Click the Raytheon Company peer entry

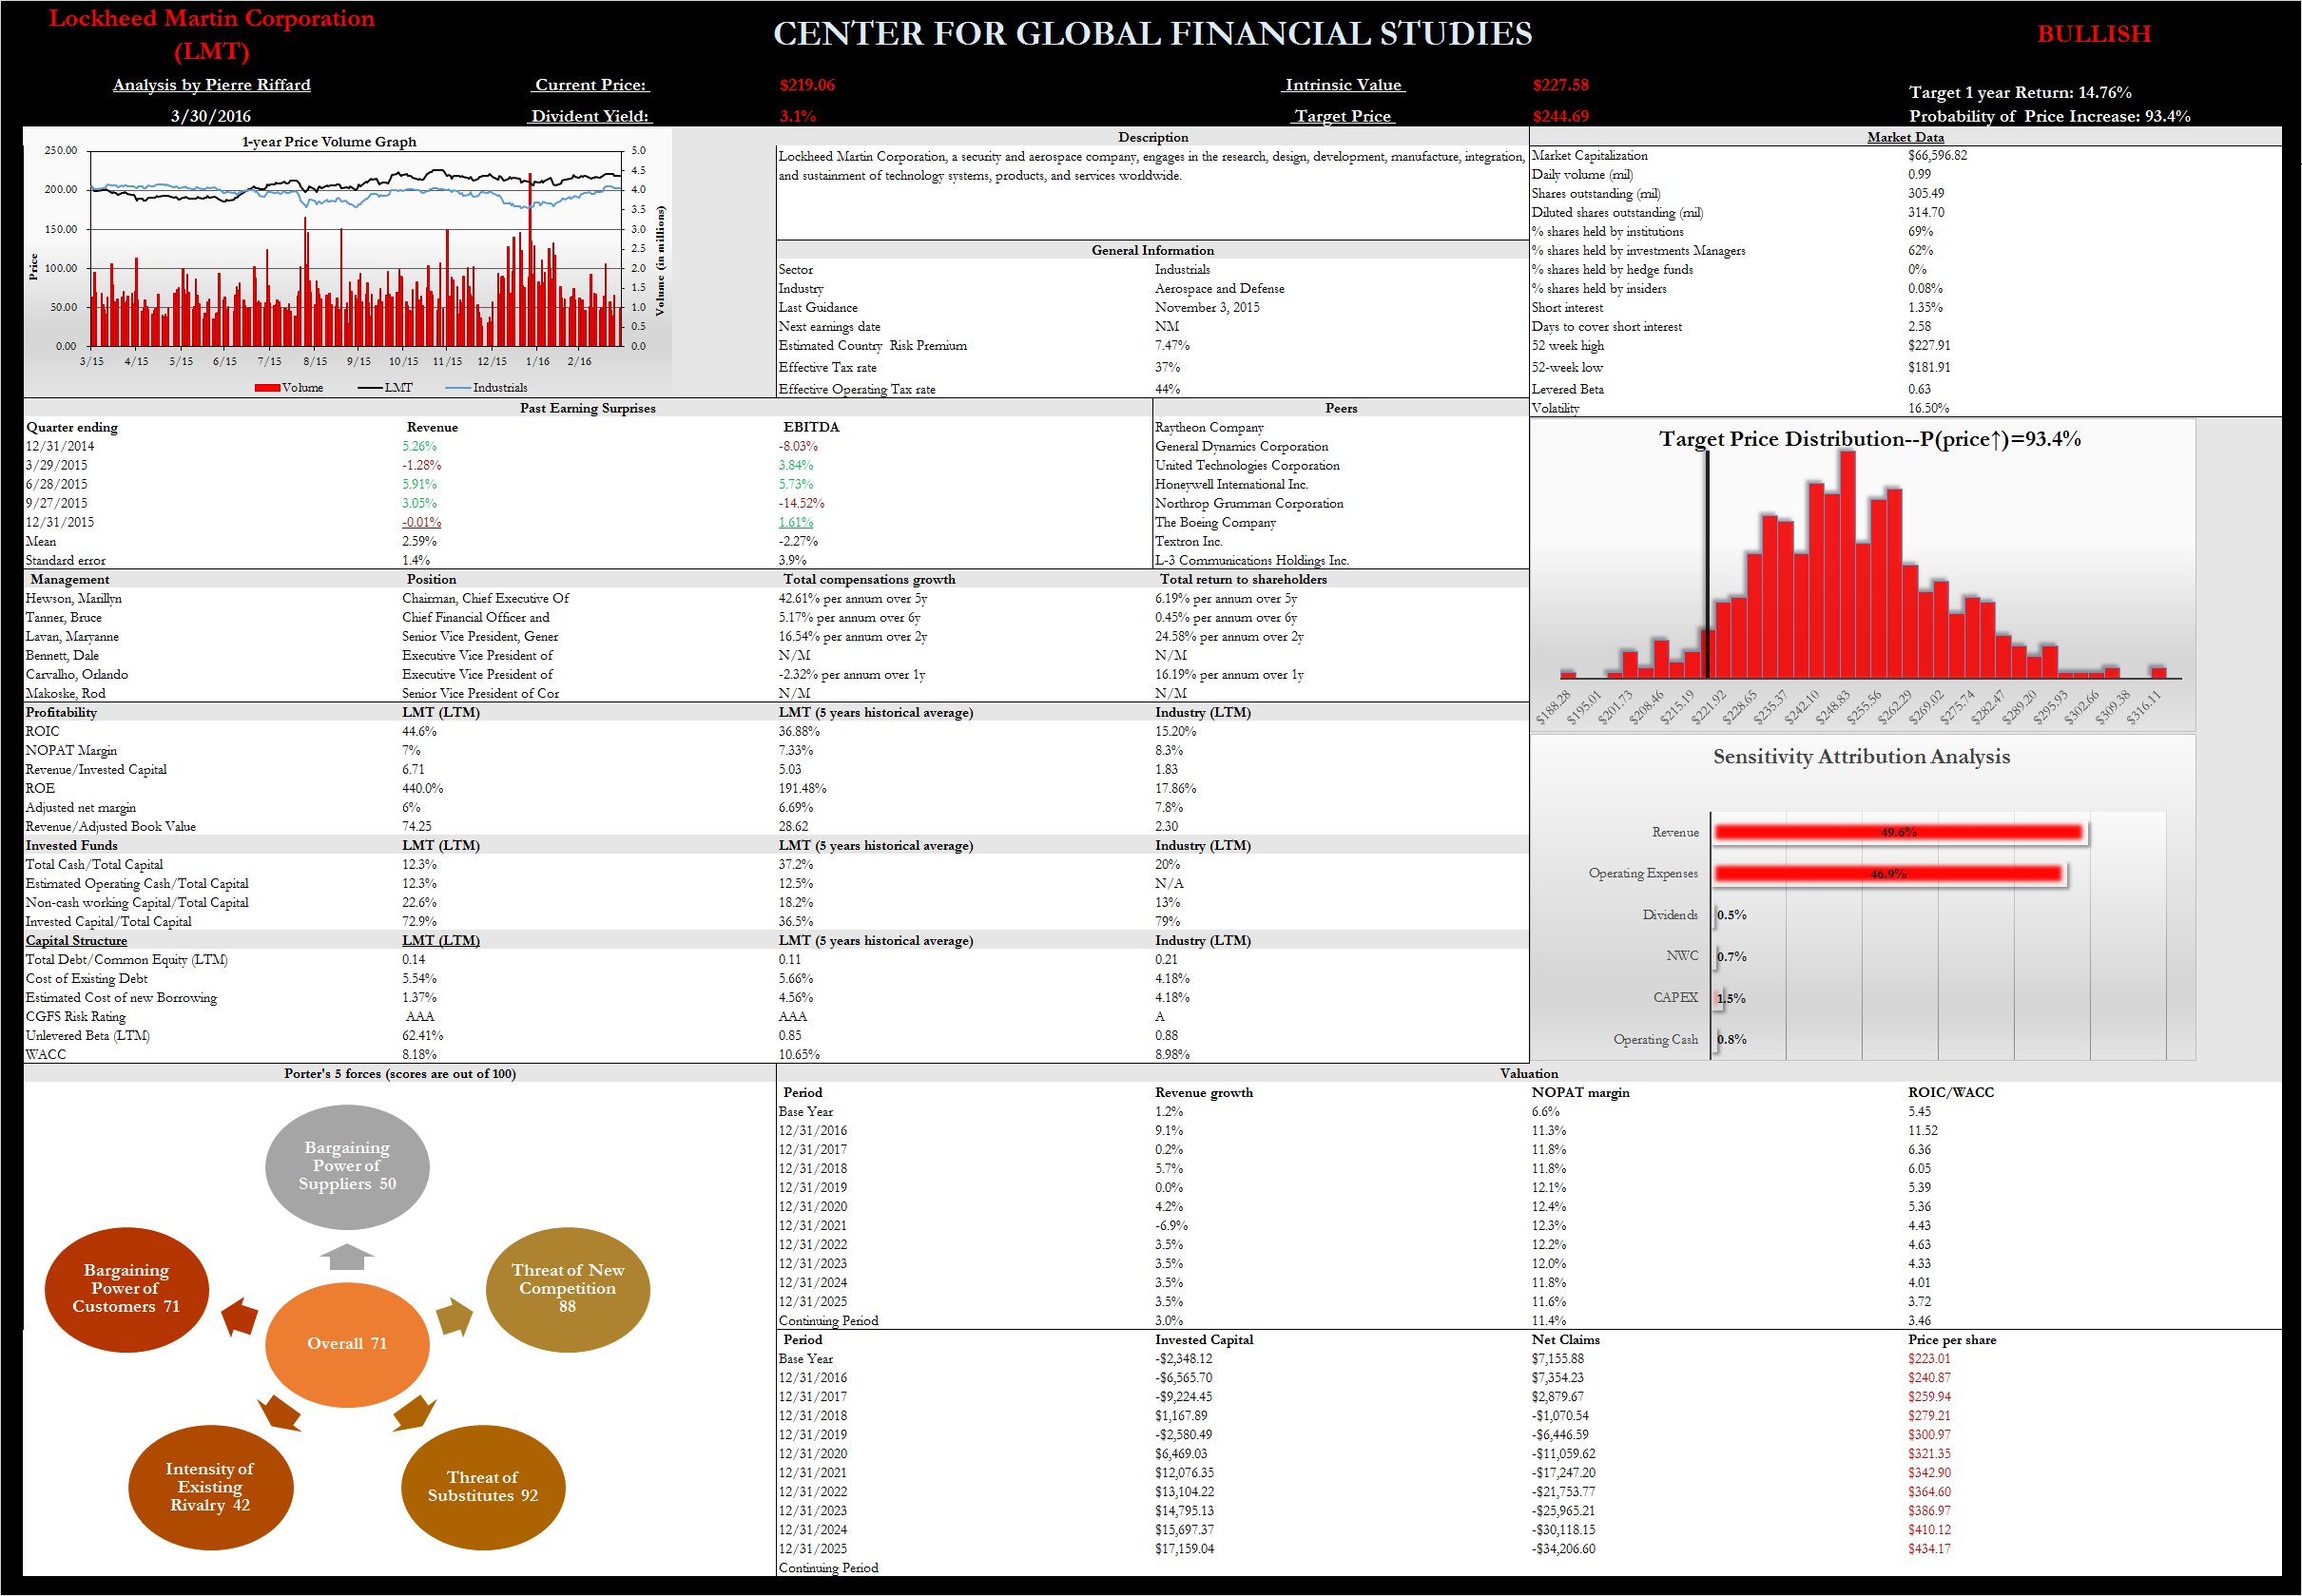(x=1209, y=427)
